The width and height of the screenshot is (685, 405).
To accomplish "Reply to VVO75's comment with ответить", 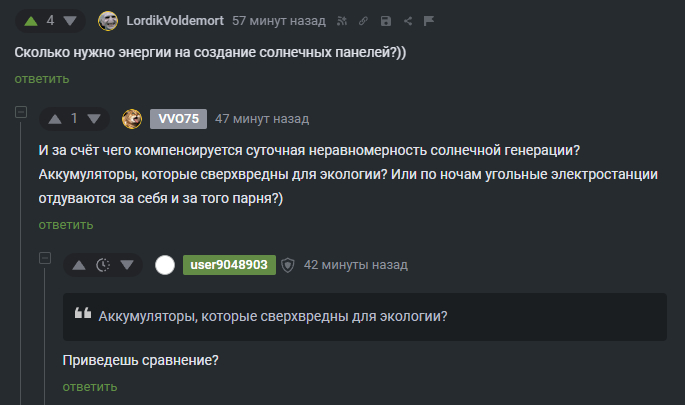I will click(x=66, y=225).
